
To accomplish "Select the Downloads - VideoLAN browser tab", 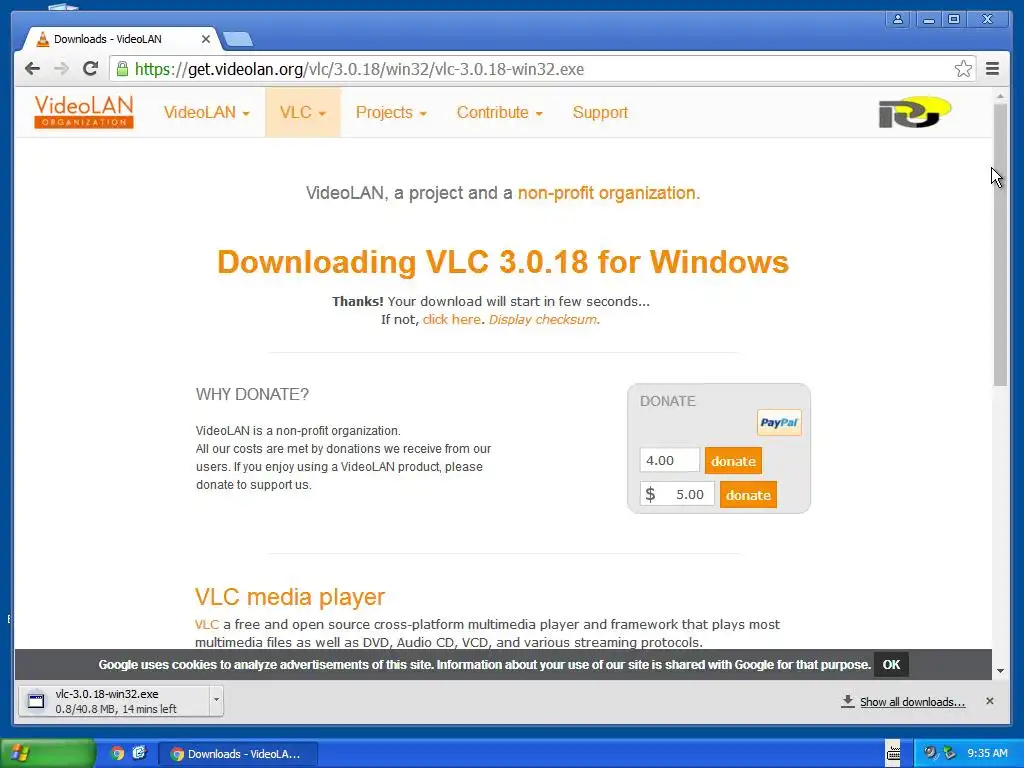I will pos(122,39).
